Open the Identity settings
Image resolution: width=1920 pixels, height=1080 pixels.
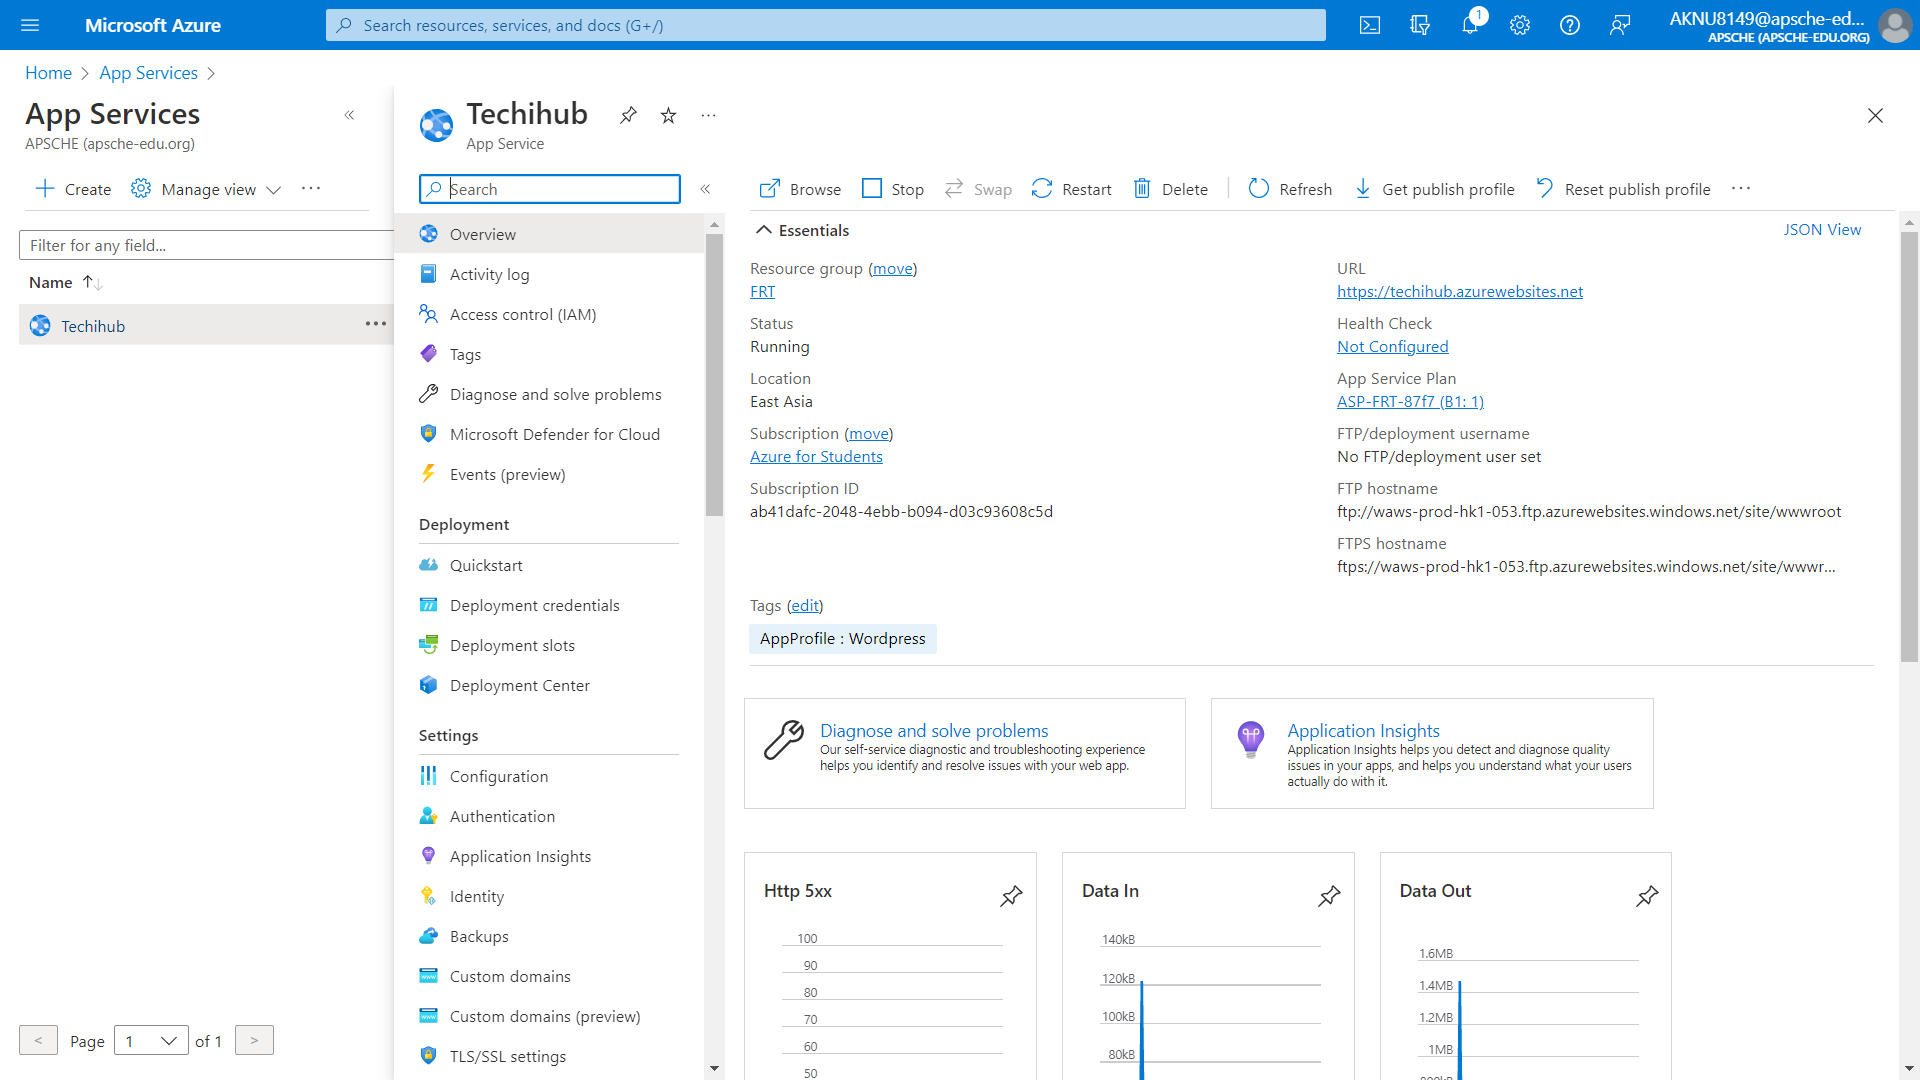(x=476, y=895)
